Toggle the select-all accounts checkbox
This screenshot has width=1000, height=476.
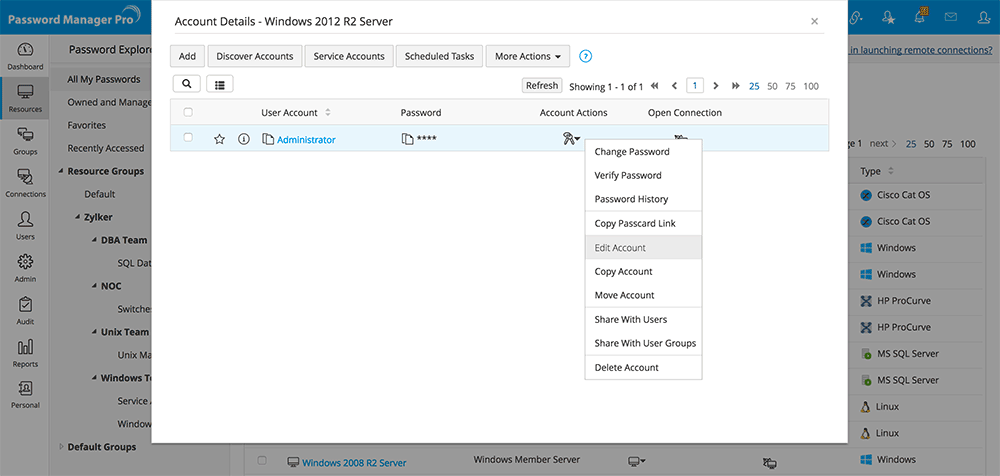tap(188, 112)
